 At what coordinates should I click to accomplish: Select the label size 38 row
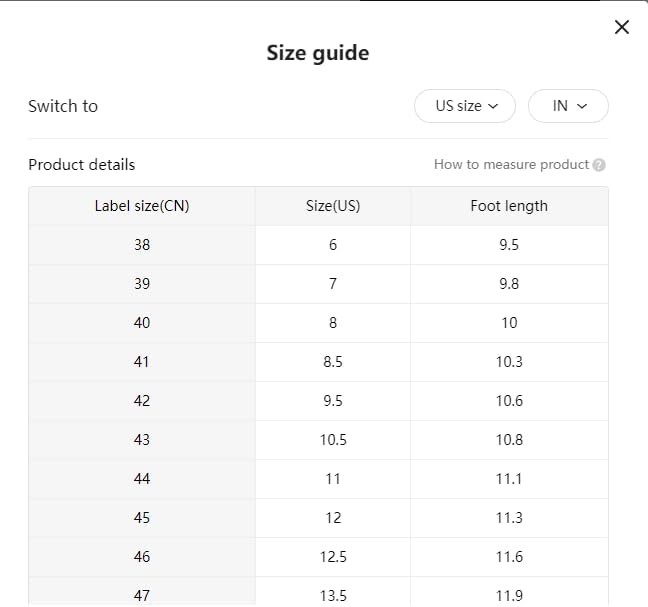(318, 245)
